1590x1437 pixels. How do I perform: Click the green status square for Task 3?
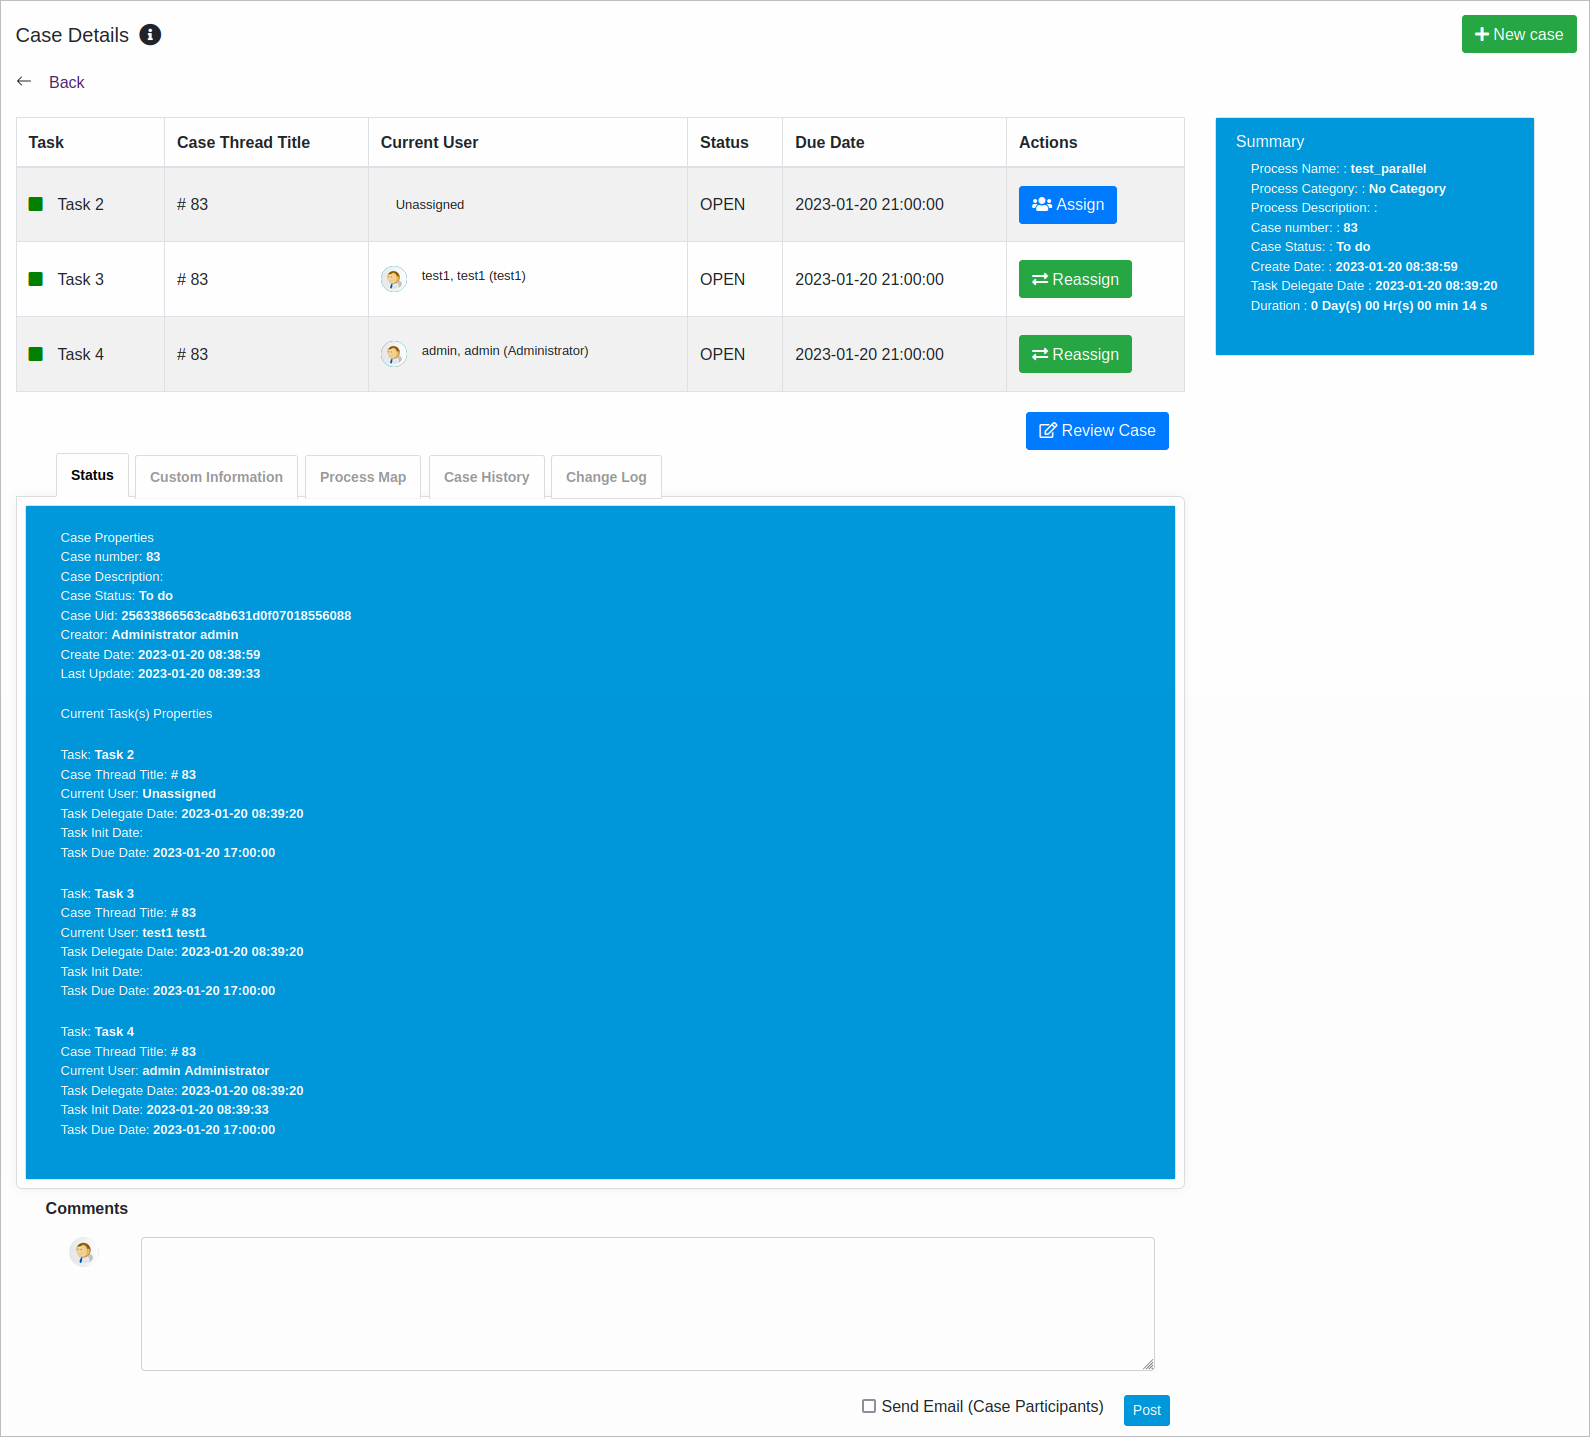[x=36, y=279]
